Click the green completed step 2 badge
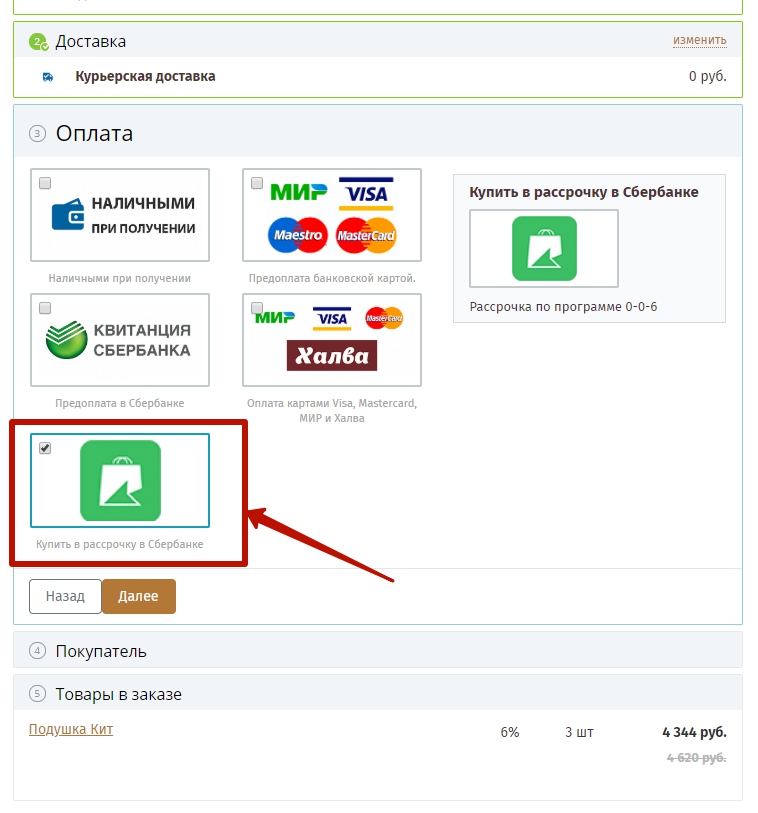758x813 pixels. (x=38, y=41)
